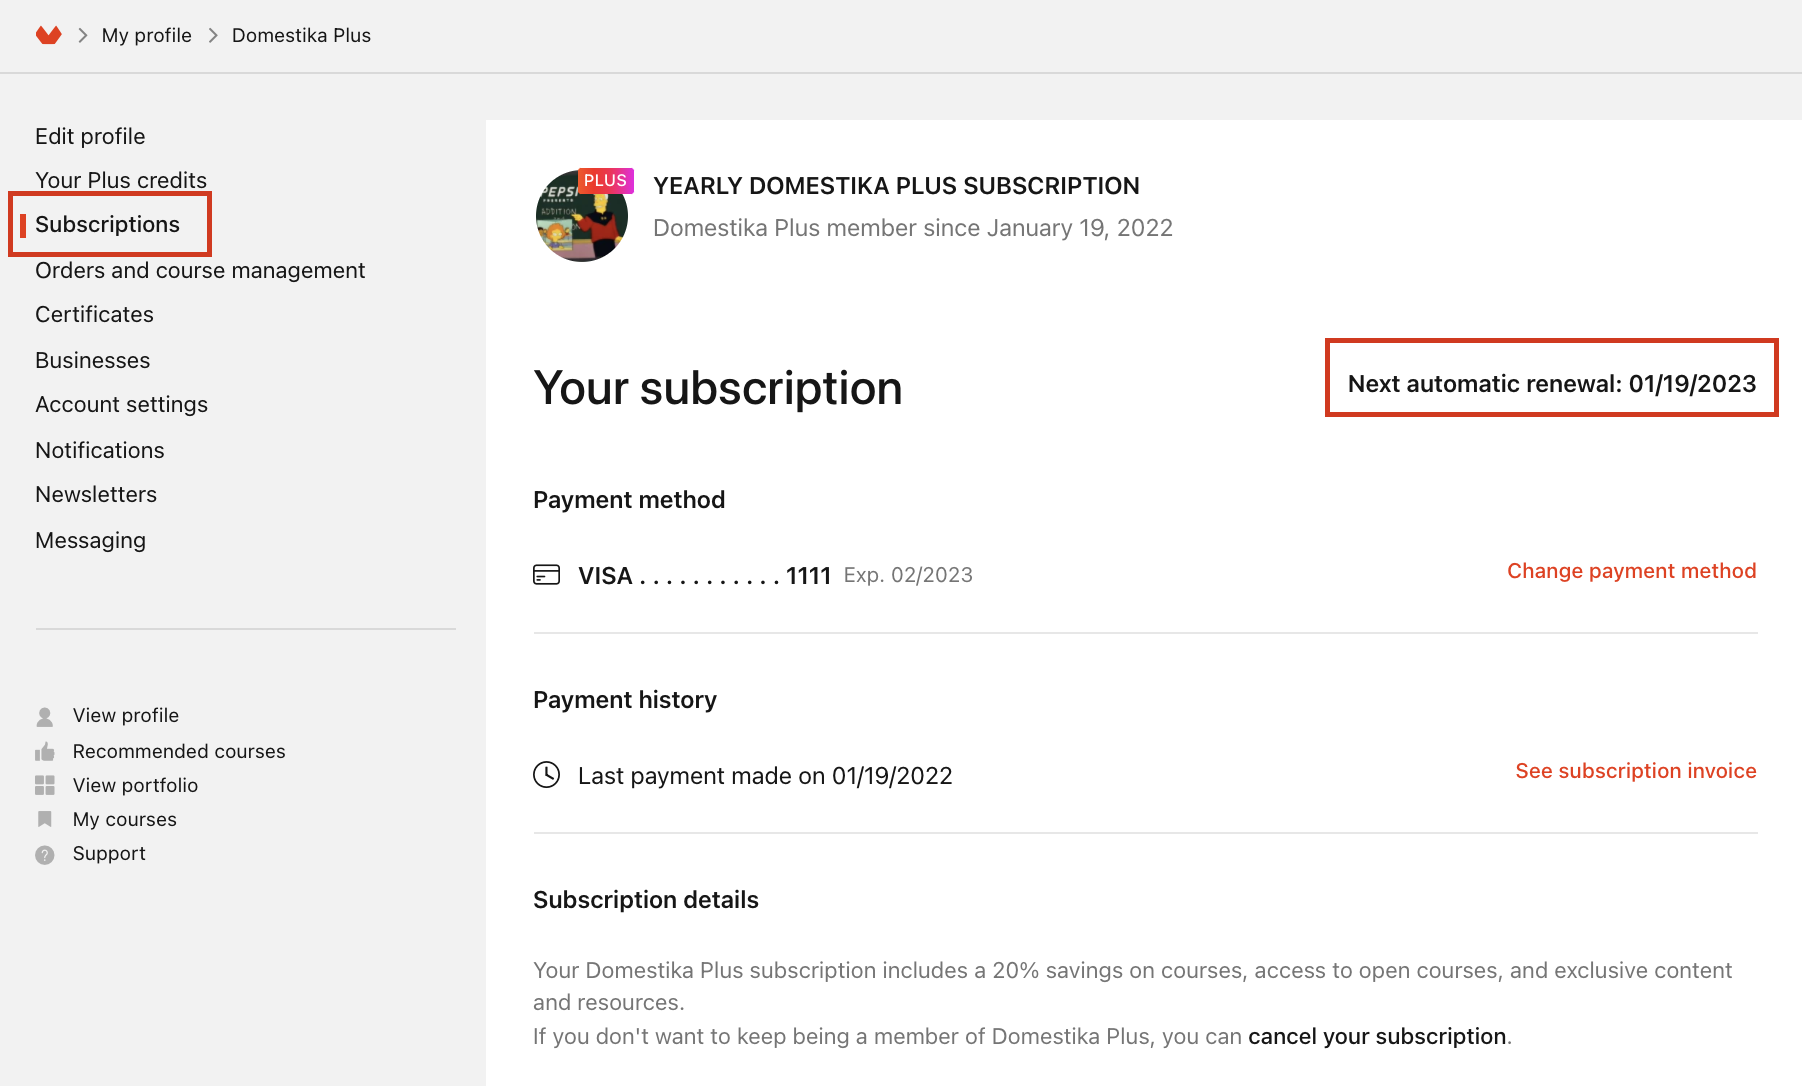Click Change payment method

(1631, 570)
